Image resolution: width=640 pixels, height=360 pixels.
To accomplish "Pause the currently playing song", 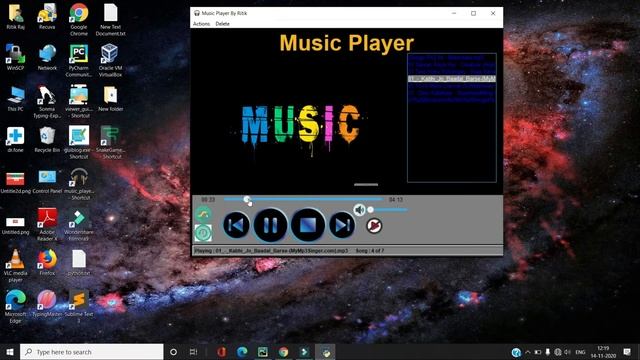I will (270, 225).
